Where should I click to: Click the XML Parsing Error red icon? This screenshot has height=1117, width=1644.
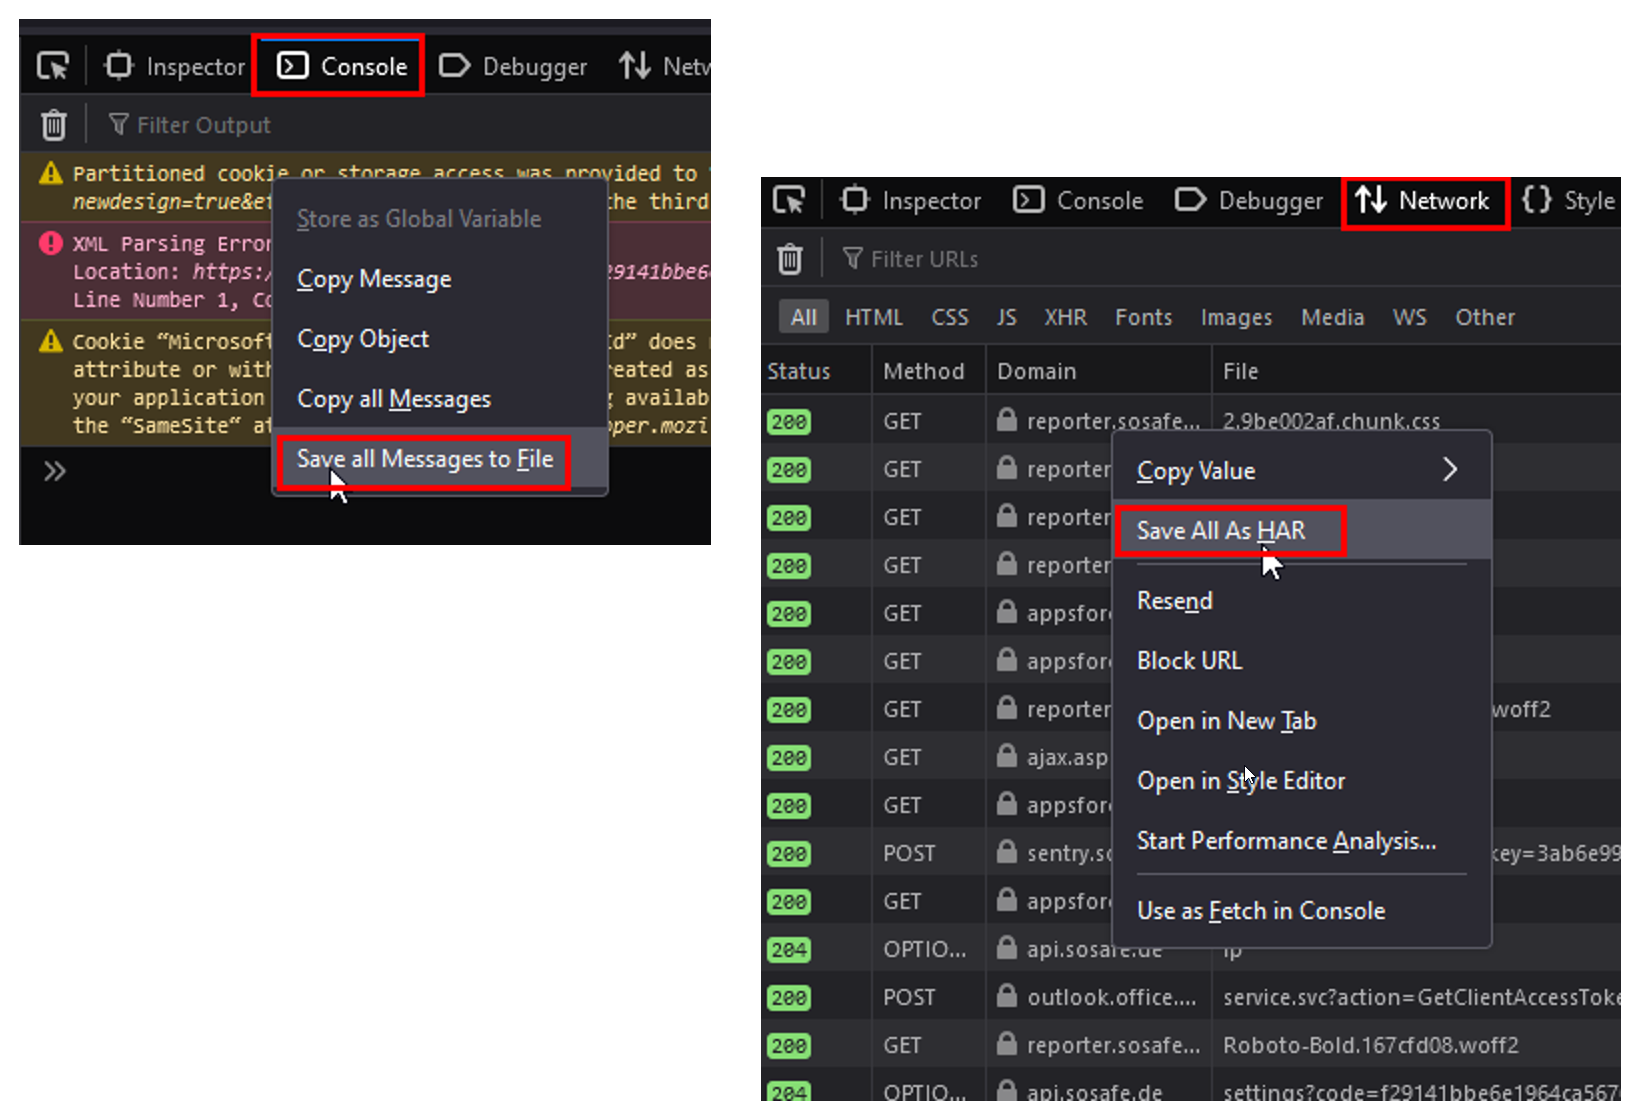(x=50, y=244)
